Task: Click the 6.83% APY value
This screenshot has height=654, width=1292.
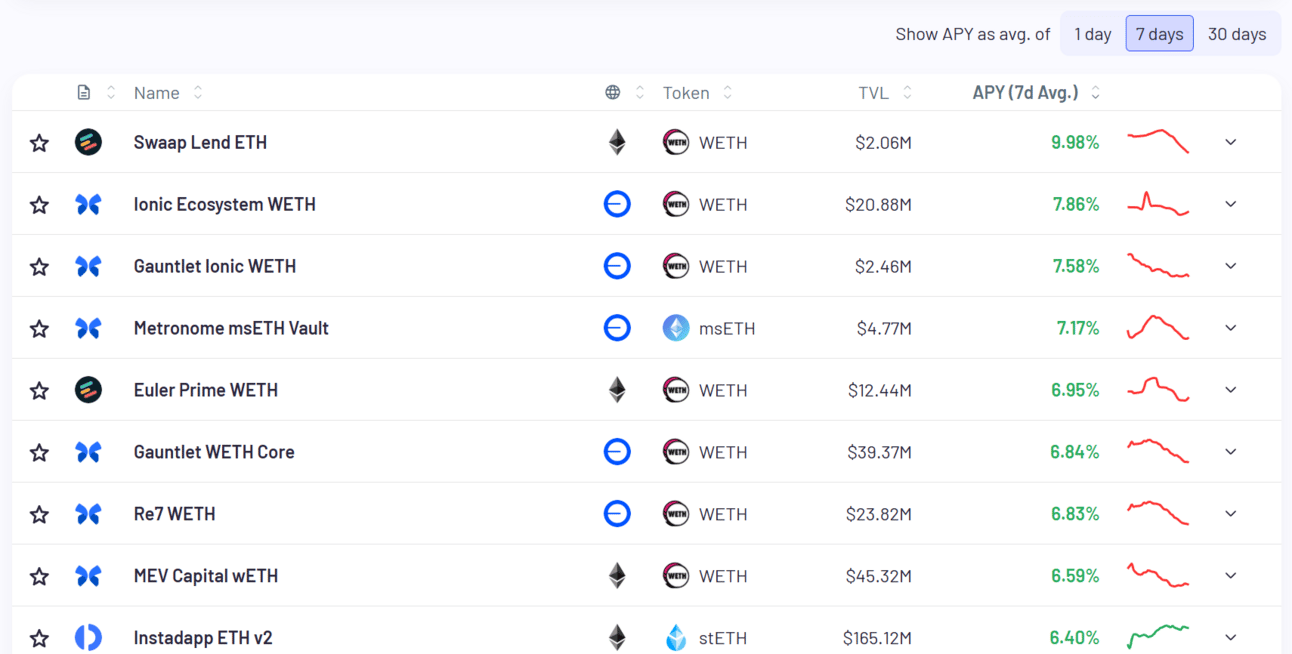Action: (x=1075, y=514)
